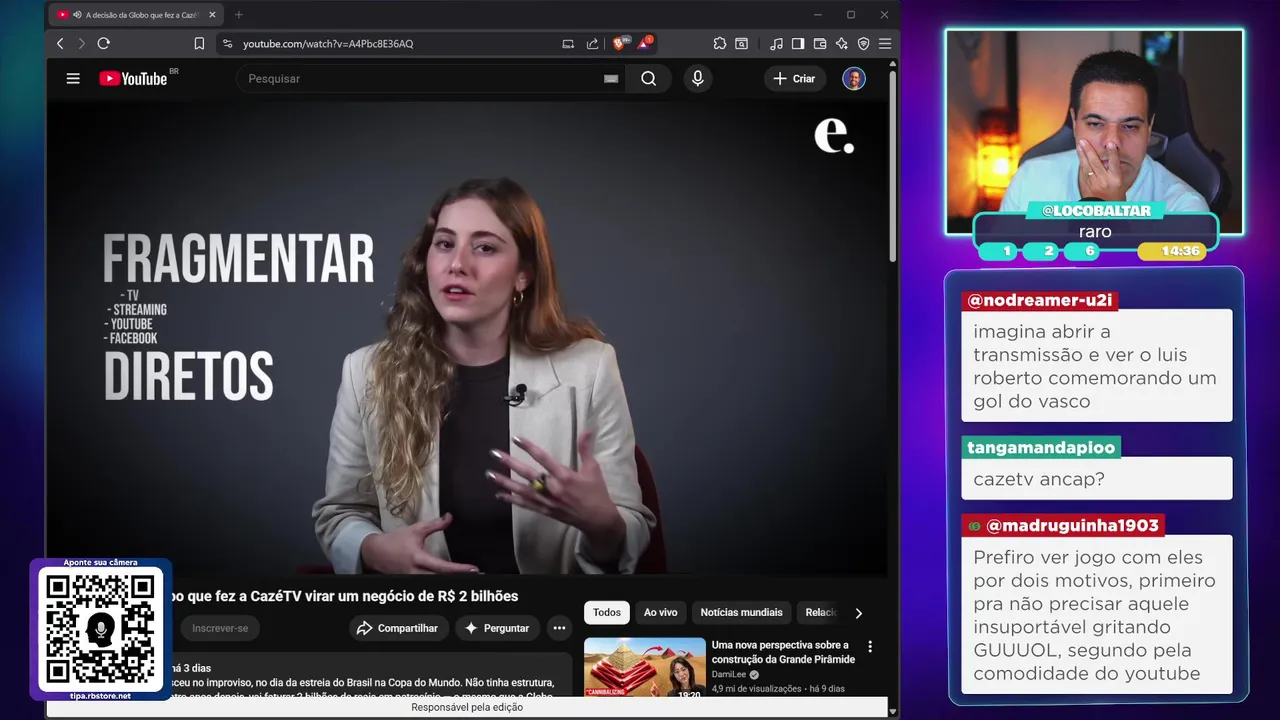Click the video title about CazéTV

(343, 596)
